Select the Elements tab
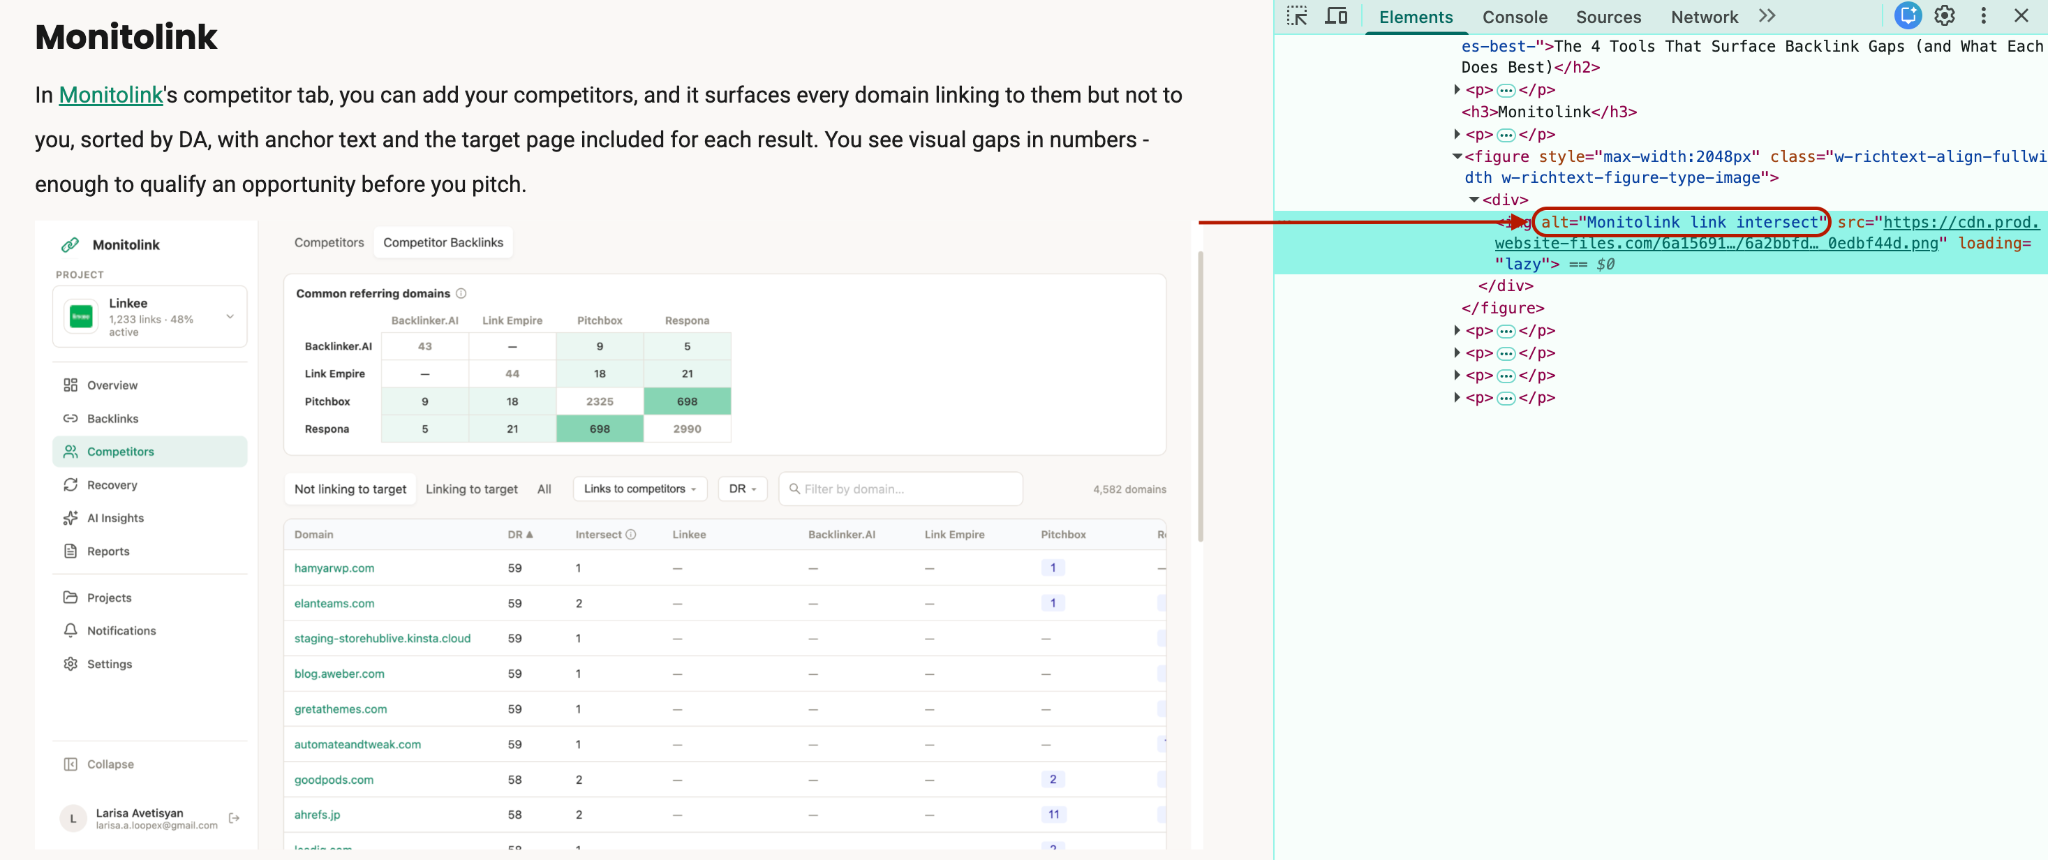The height and width of the screenshot is (860, 2048). (1416, 17)
